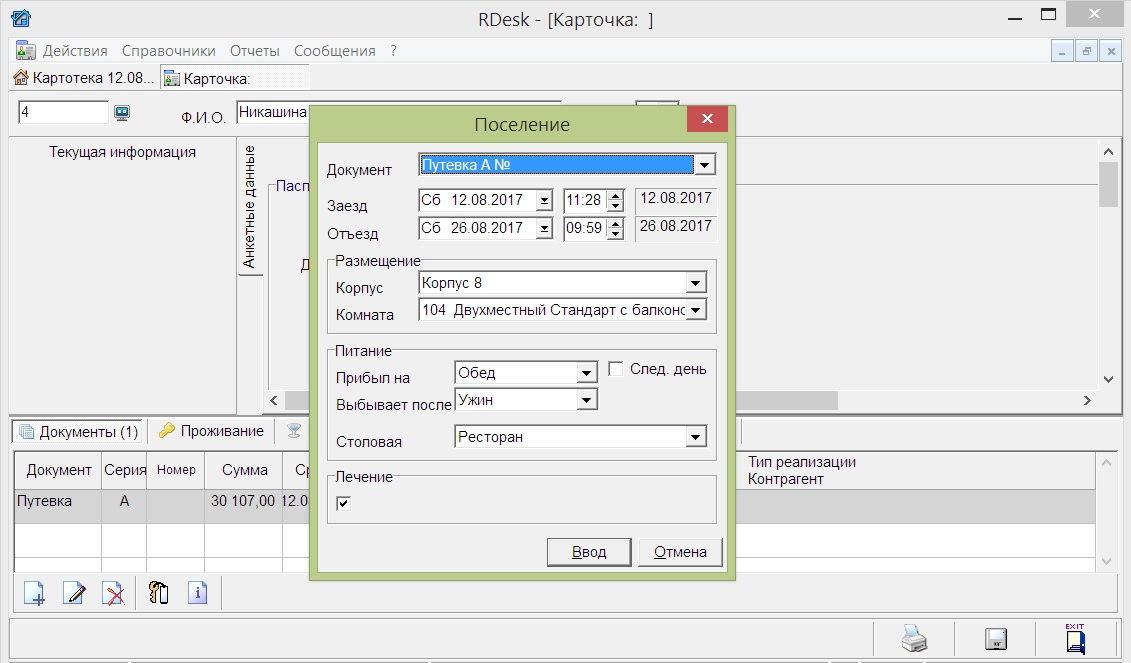Switch to the Проживание tab

click(x=211, y=431)
